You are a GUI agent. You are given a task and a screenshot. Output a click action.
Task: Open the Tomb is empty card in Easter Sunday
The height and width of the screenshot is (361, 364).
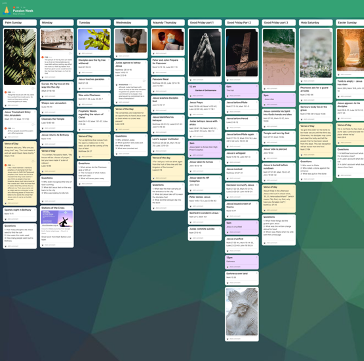tap(350, 89)
